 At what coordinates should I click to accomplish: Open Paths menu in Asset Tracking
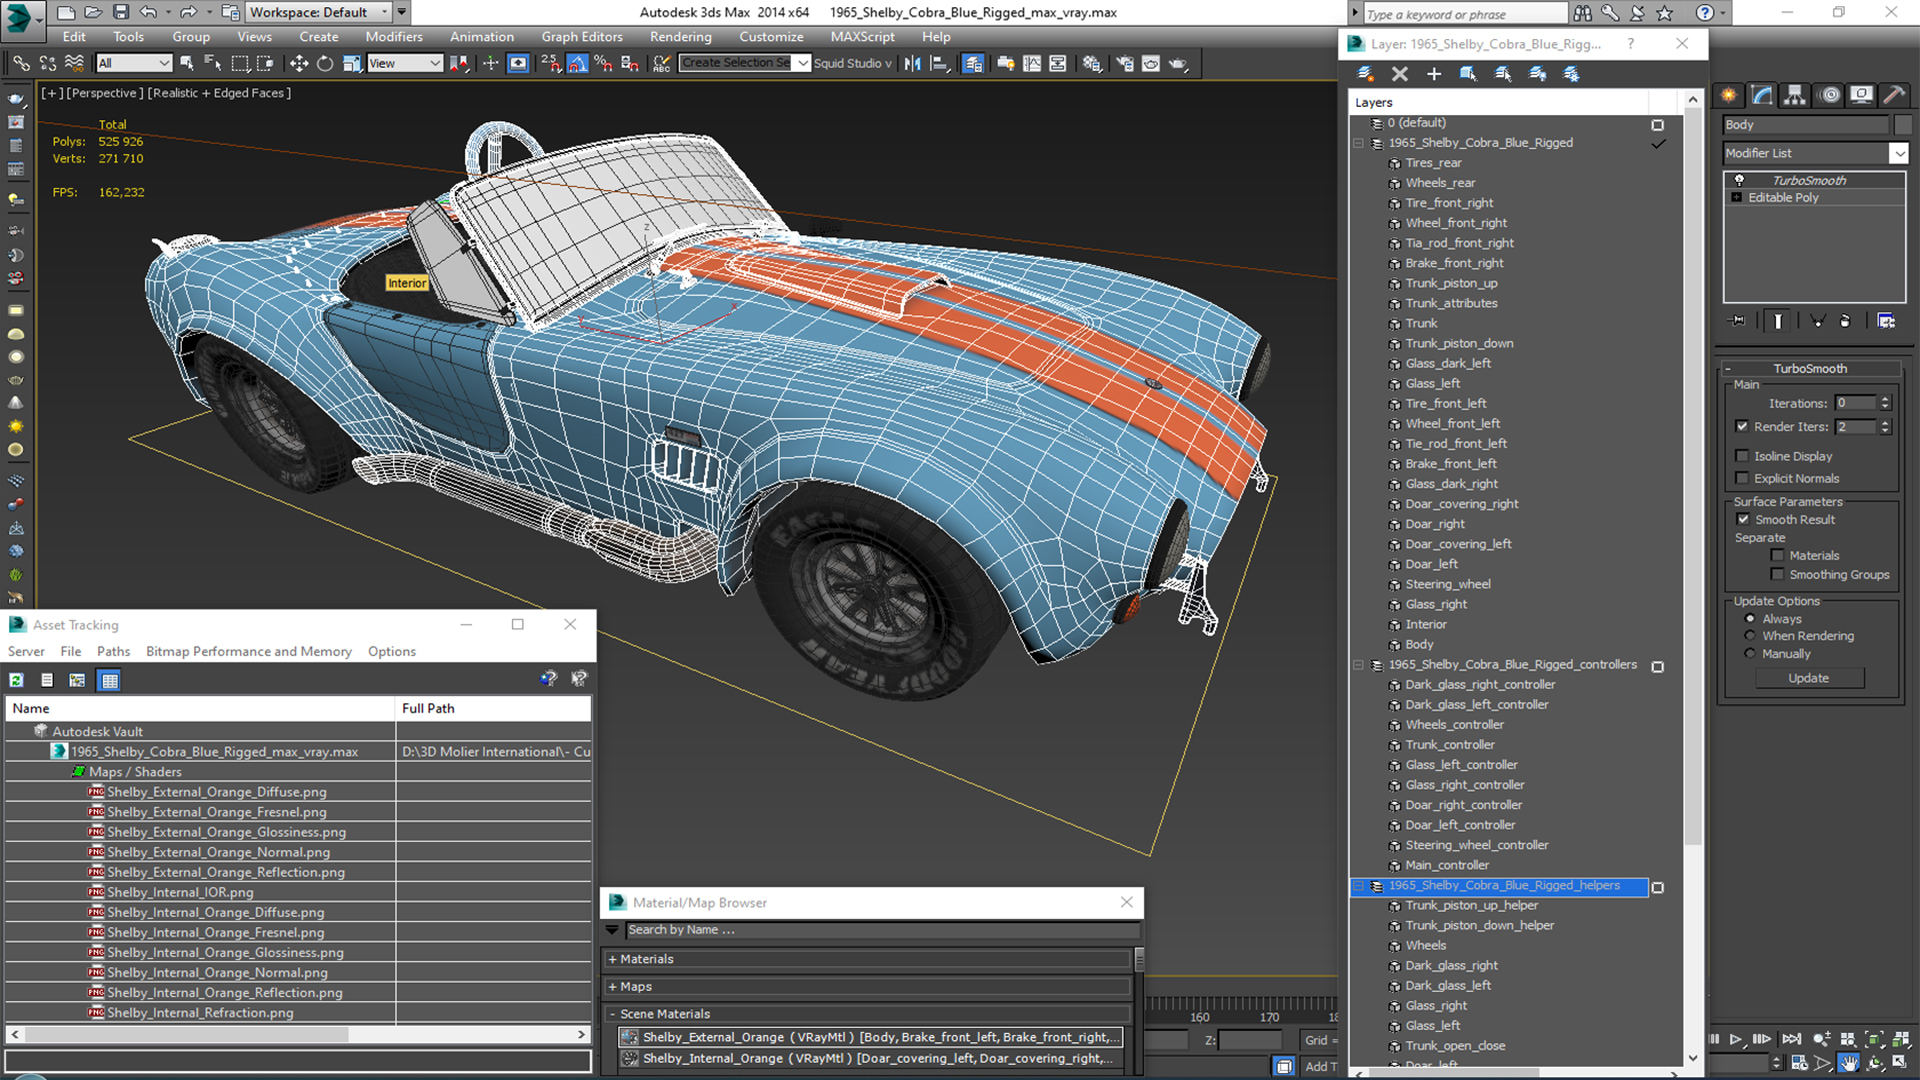113,651
